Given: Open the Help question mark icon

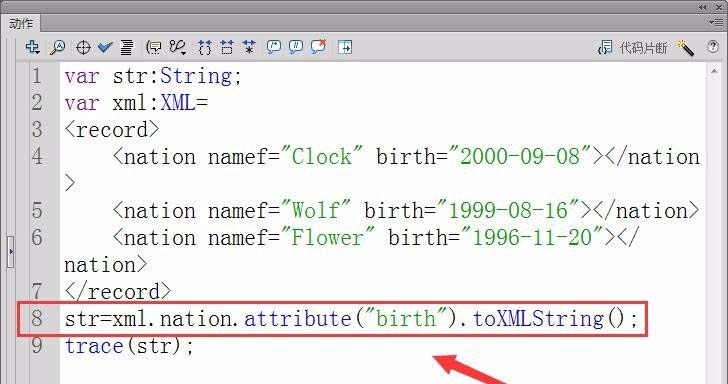Looking at the screenshot, I should (713, 46).
